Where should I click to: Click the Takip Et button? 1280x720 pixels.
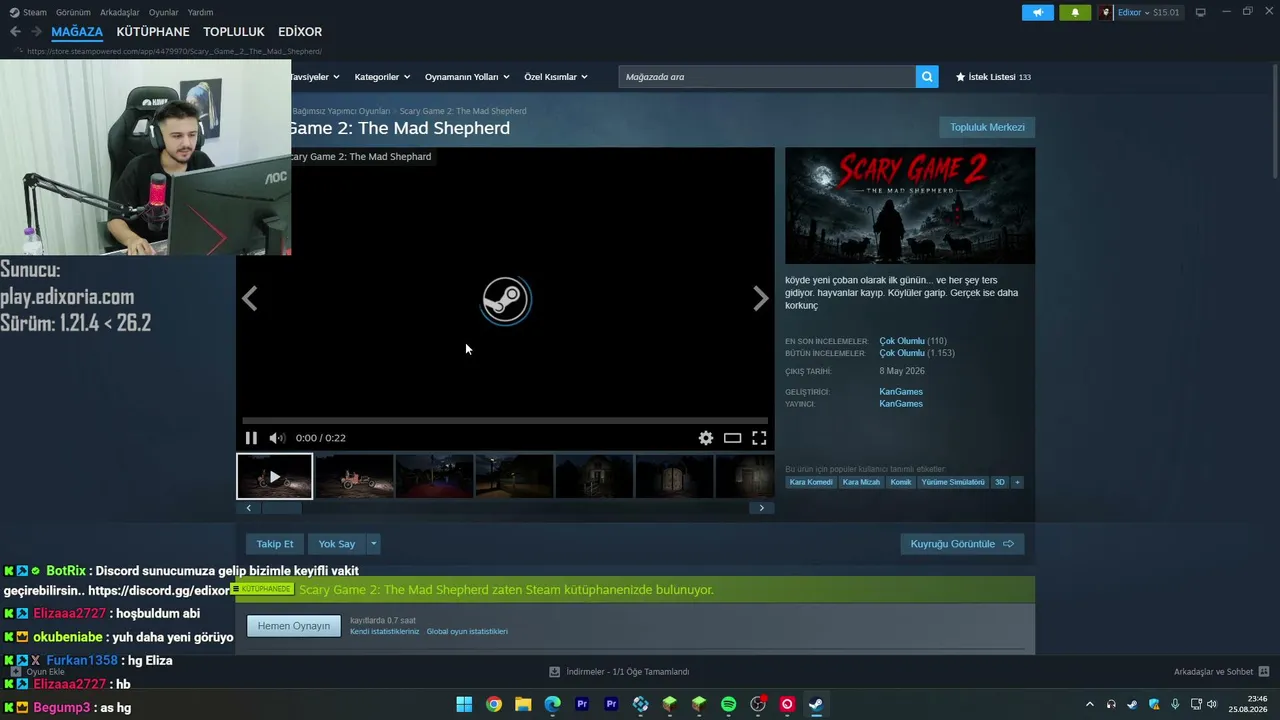275,544
